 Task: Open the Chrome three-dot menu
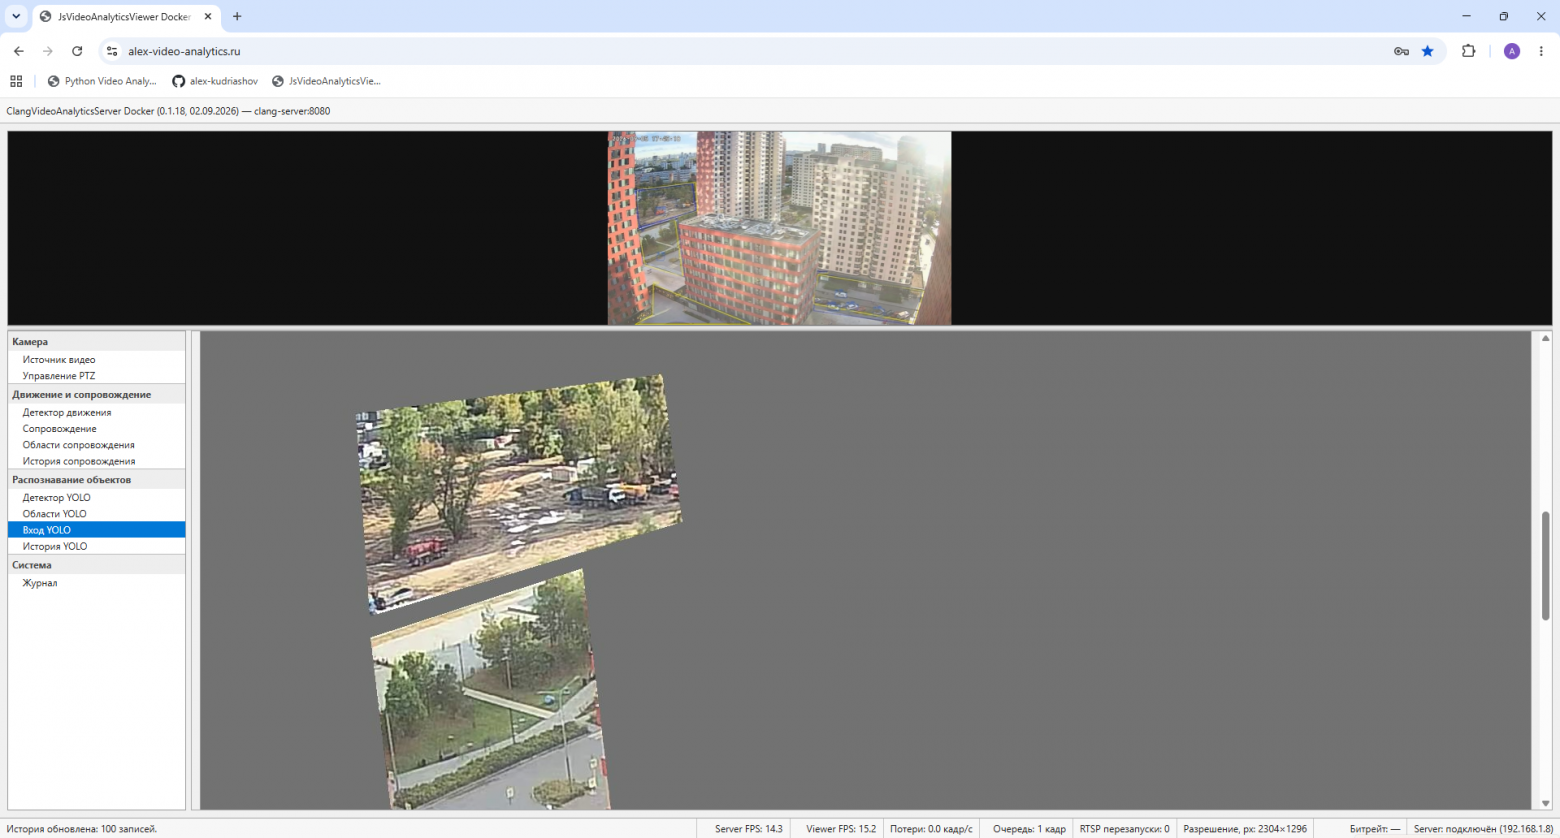click(x=1541, y=51)
